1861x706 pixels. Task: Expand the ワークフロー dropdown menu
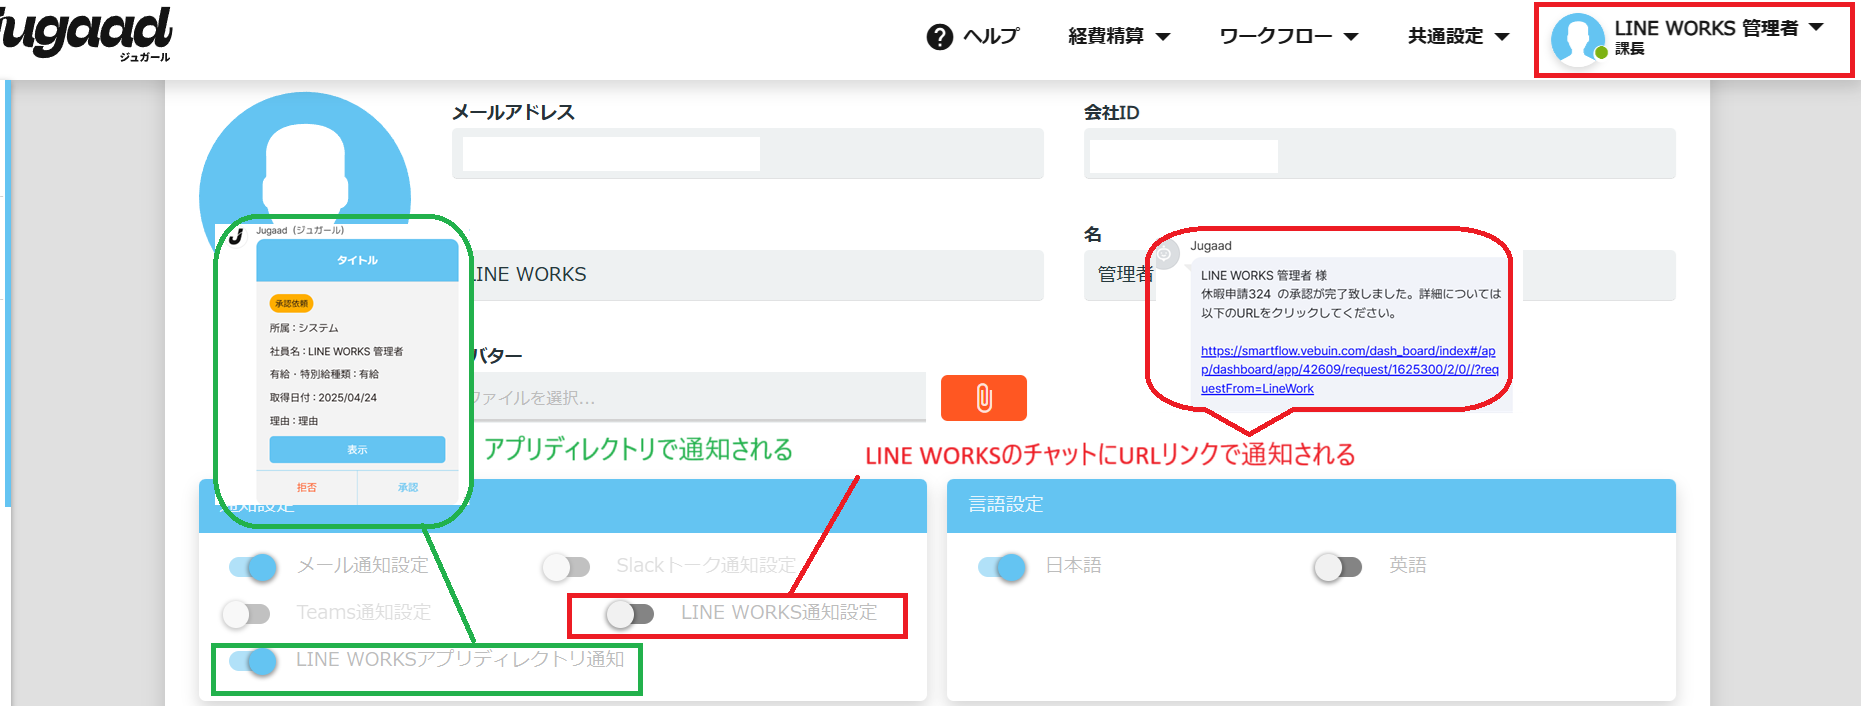(1288, 37)
